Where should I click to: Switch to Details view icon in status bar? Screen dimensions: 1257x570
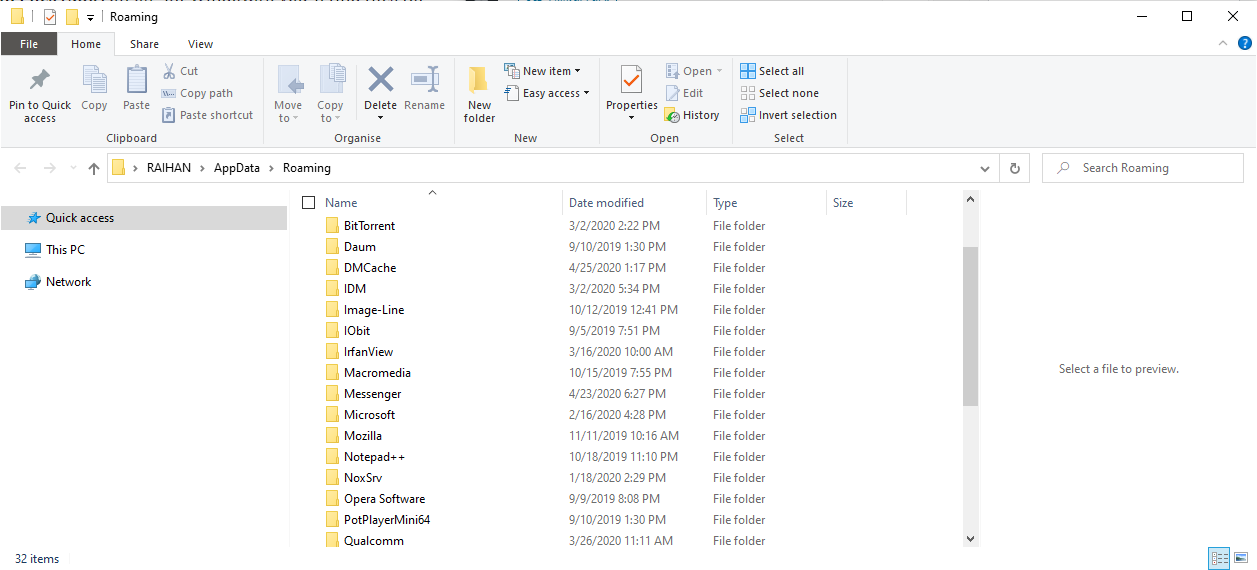1219,558
